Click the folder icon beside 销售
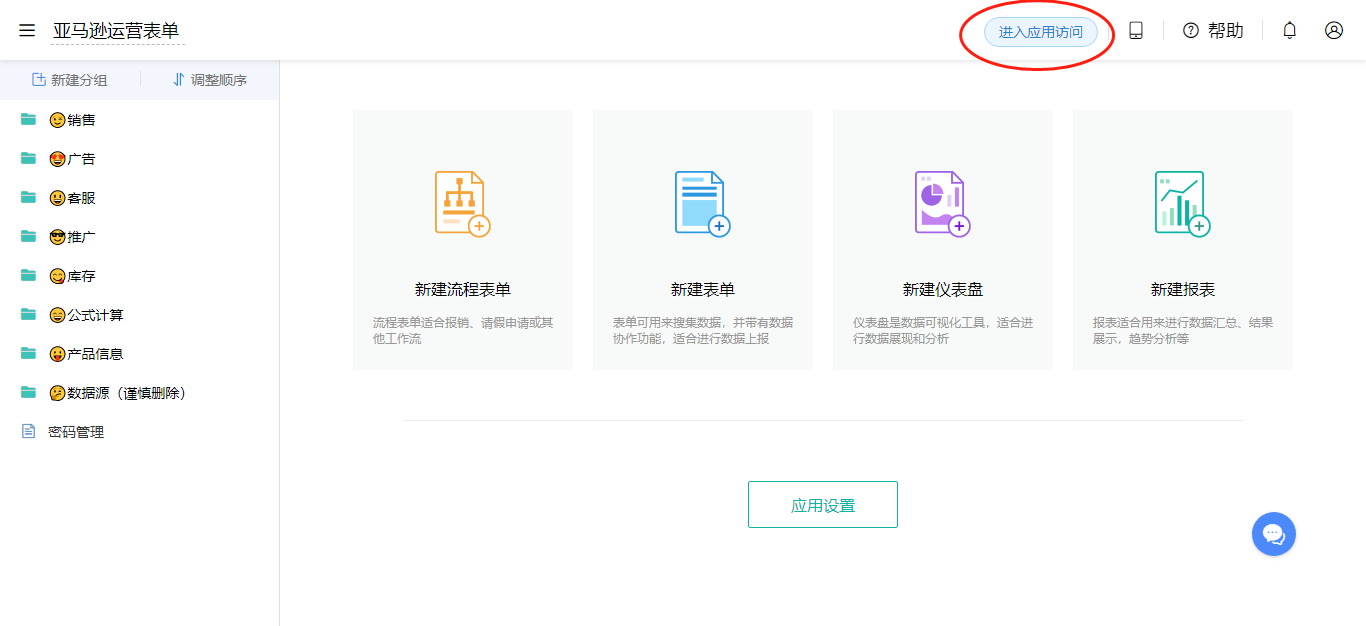Screen dimensions: 1366x626 click(x=29, y=120)
